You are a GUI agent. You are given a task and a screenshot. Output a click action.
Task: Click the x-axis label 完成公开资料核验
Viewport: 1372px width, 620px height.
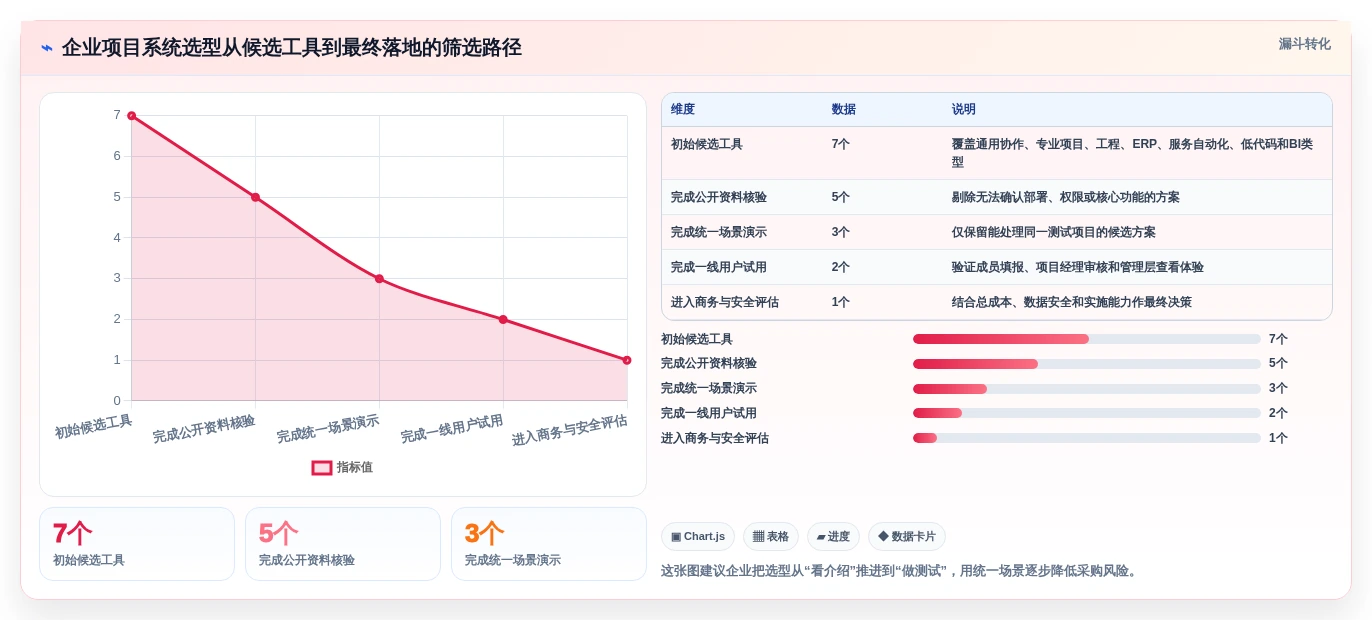coord(204,429)
